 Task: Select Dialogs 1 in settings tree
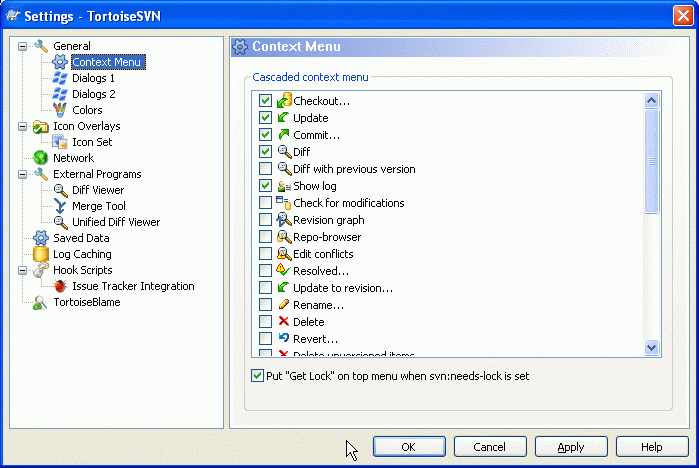93,78
